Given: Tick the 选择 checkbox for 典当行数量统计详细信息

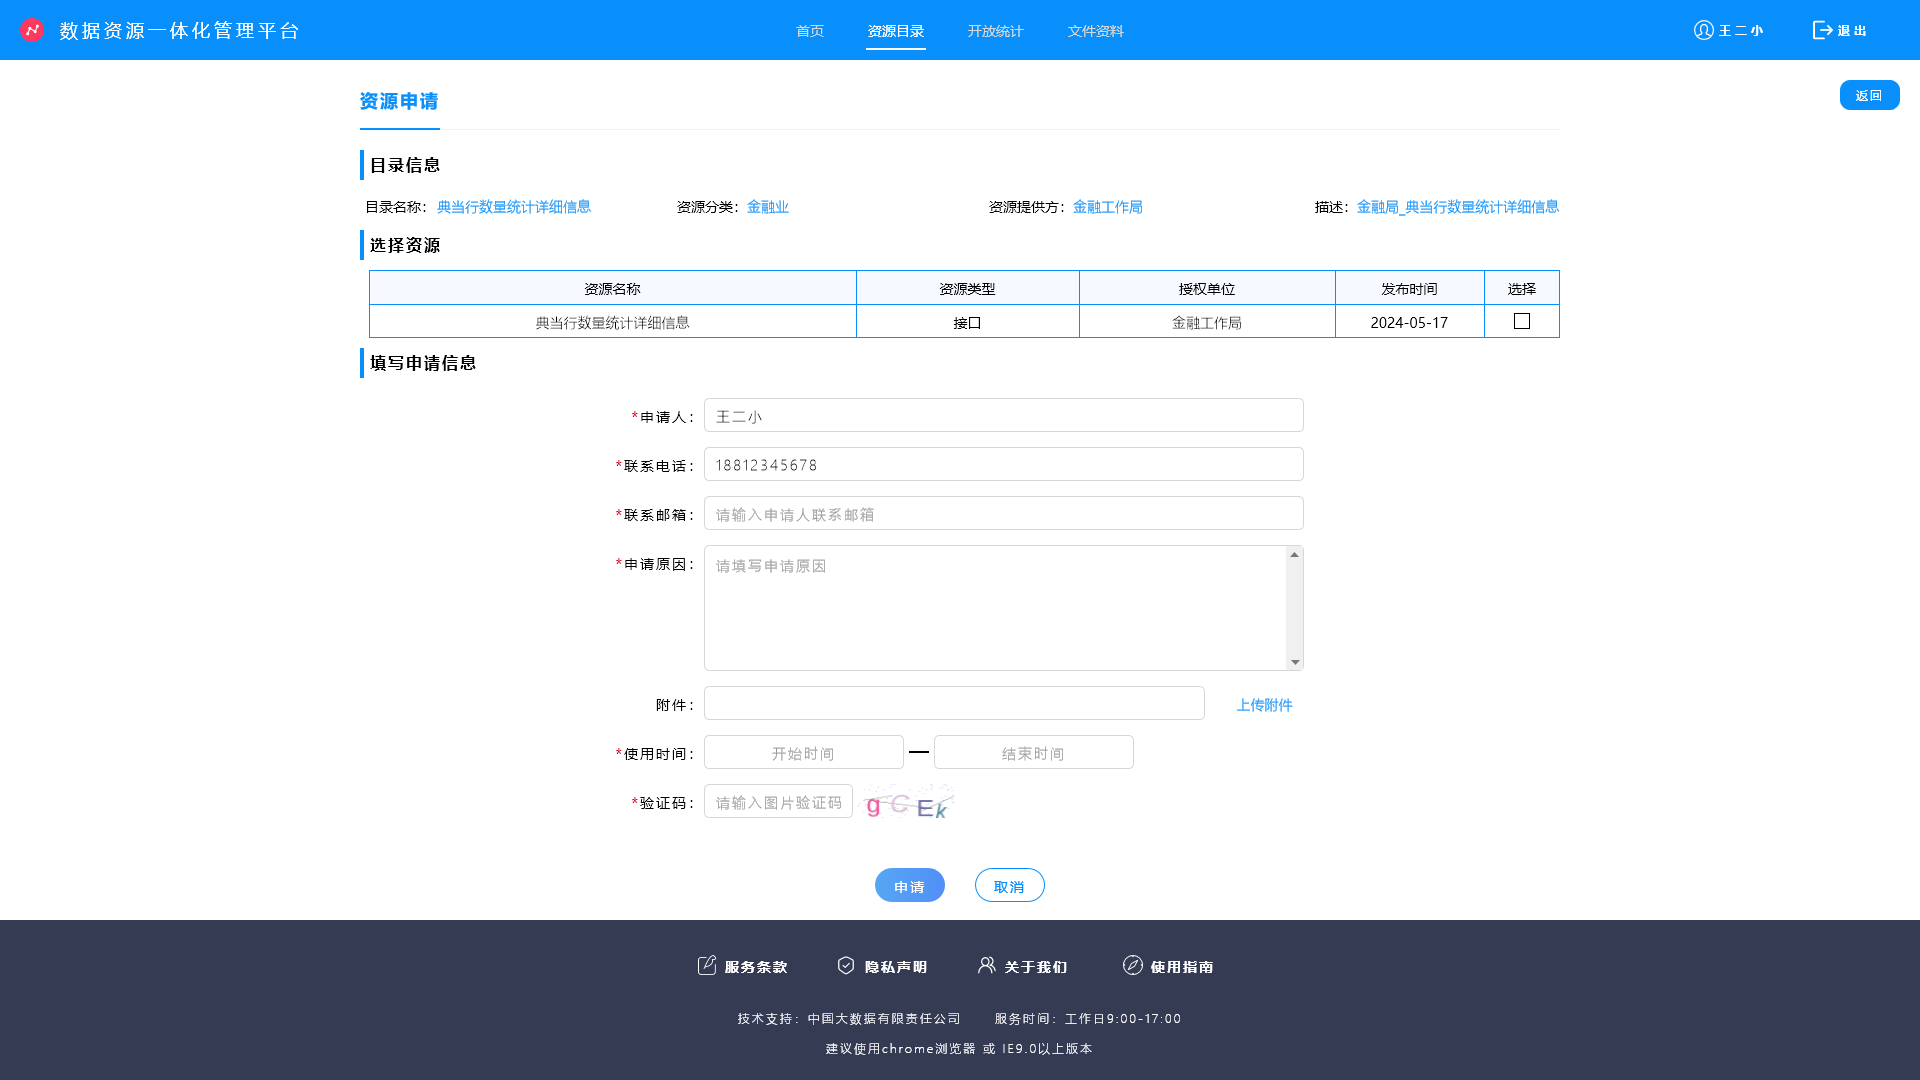Looking at the screenshot, I should (1521, 321).
